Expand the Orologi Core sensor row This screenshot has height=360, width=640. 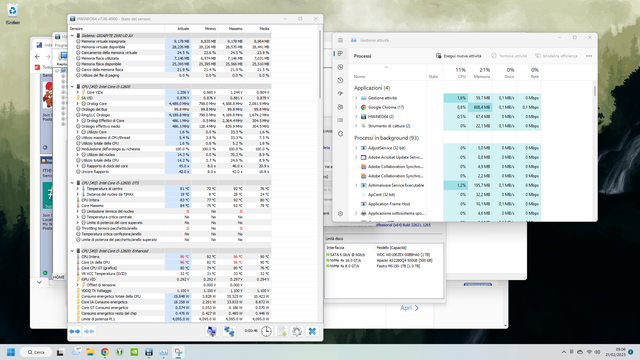78,104
